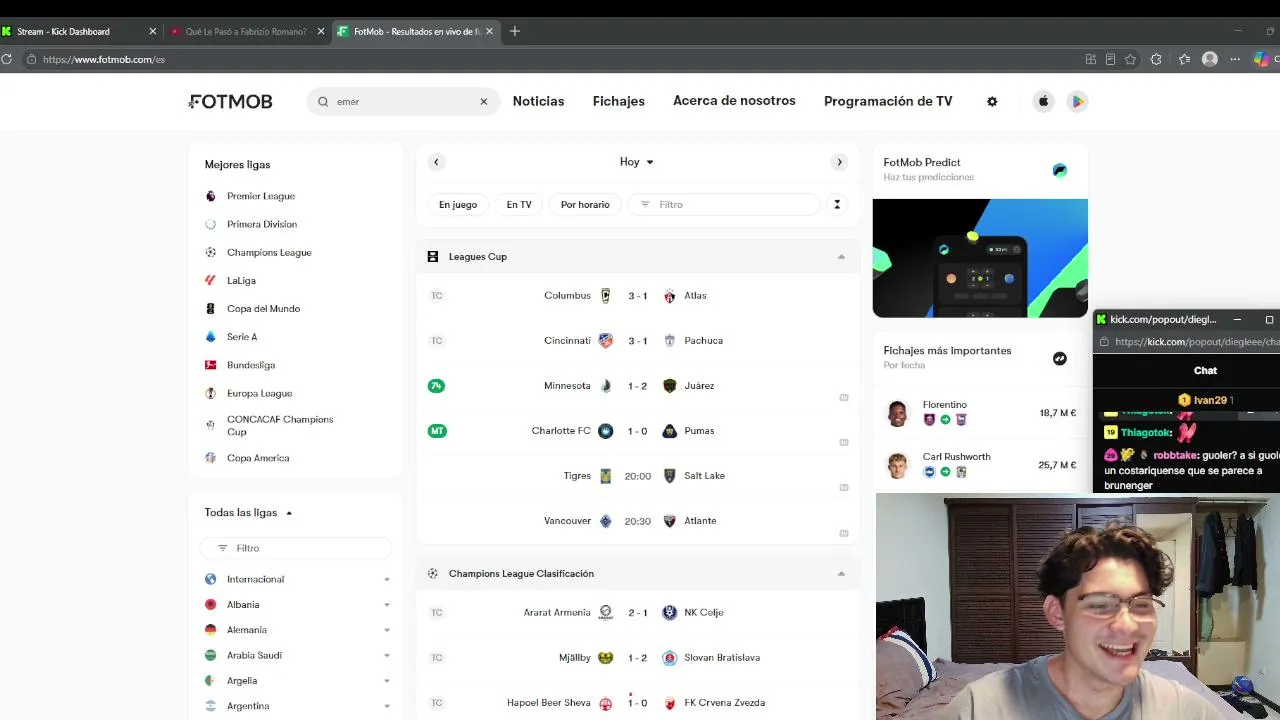Click the Bundesliga logo icon

pyautogui.click(x=210, y=365)
